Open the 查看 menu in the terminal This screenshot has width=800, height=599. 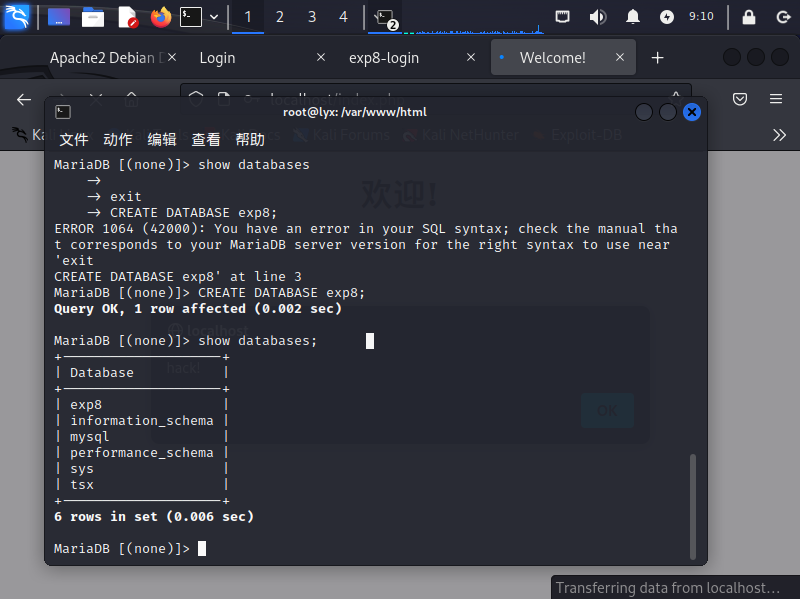coord(206,139)
